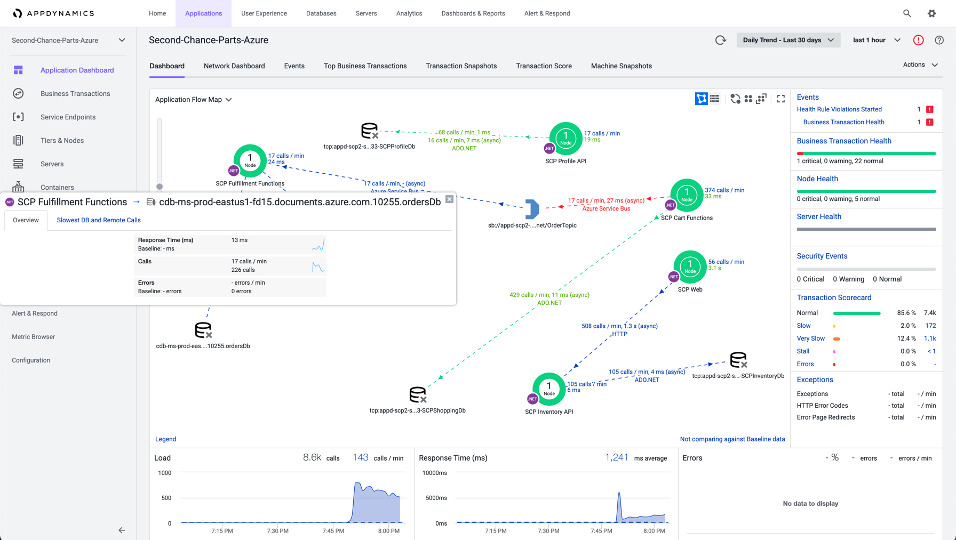This screenshot has height=540, width=956.
Task: Click the ordersDb database icon on the map
Action: coord(203,330)
